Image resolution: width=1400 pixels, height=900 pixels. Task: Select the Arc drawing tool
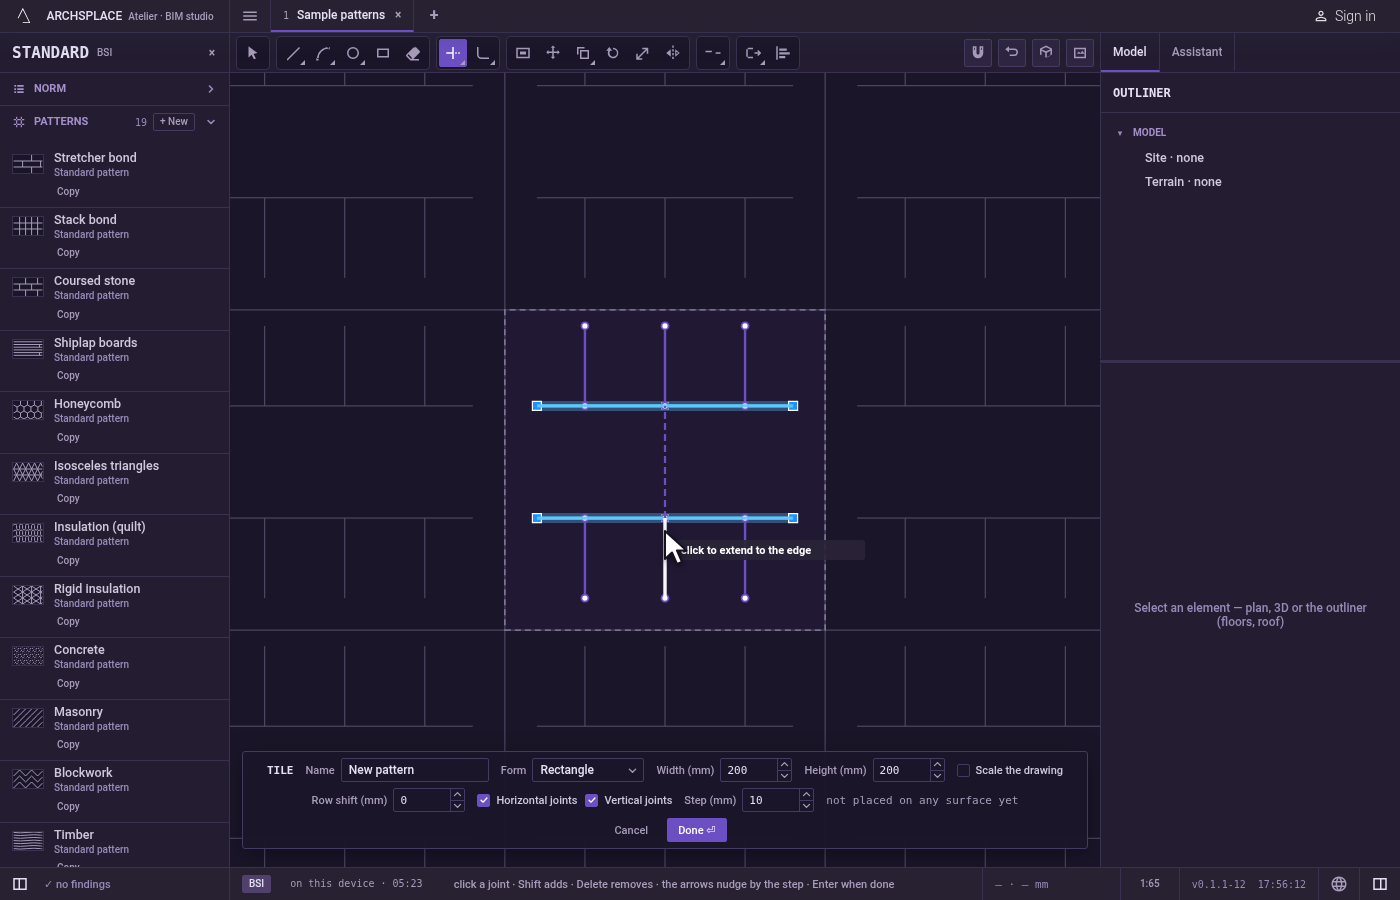coord(323,53)
